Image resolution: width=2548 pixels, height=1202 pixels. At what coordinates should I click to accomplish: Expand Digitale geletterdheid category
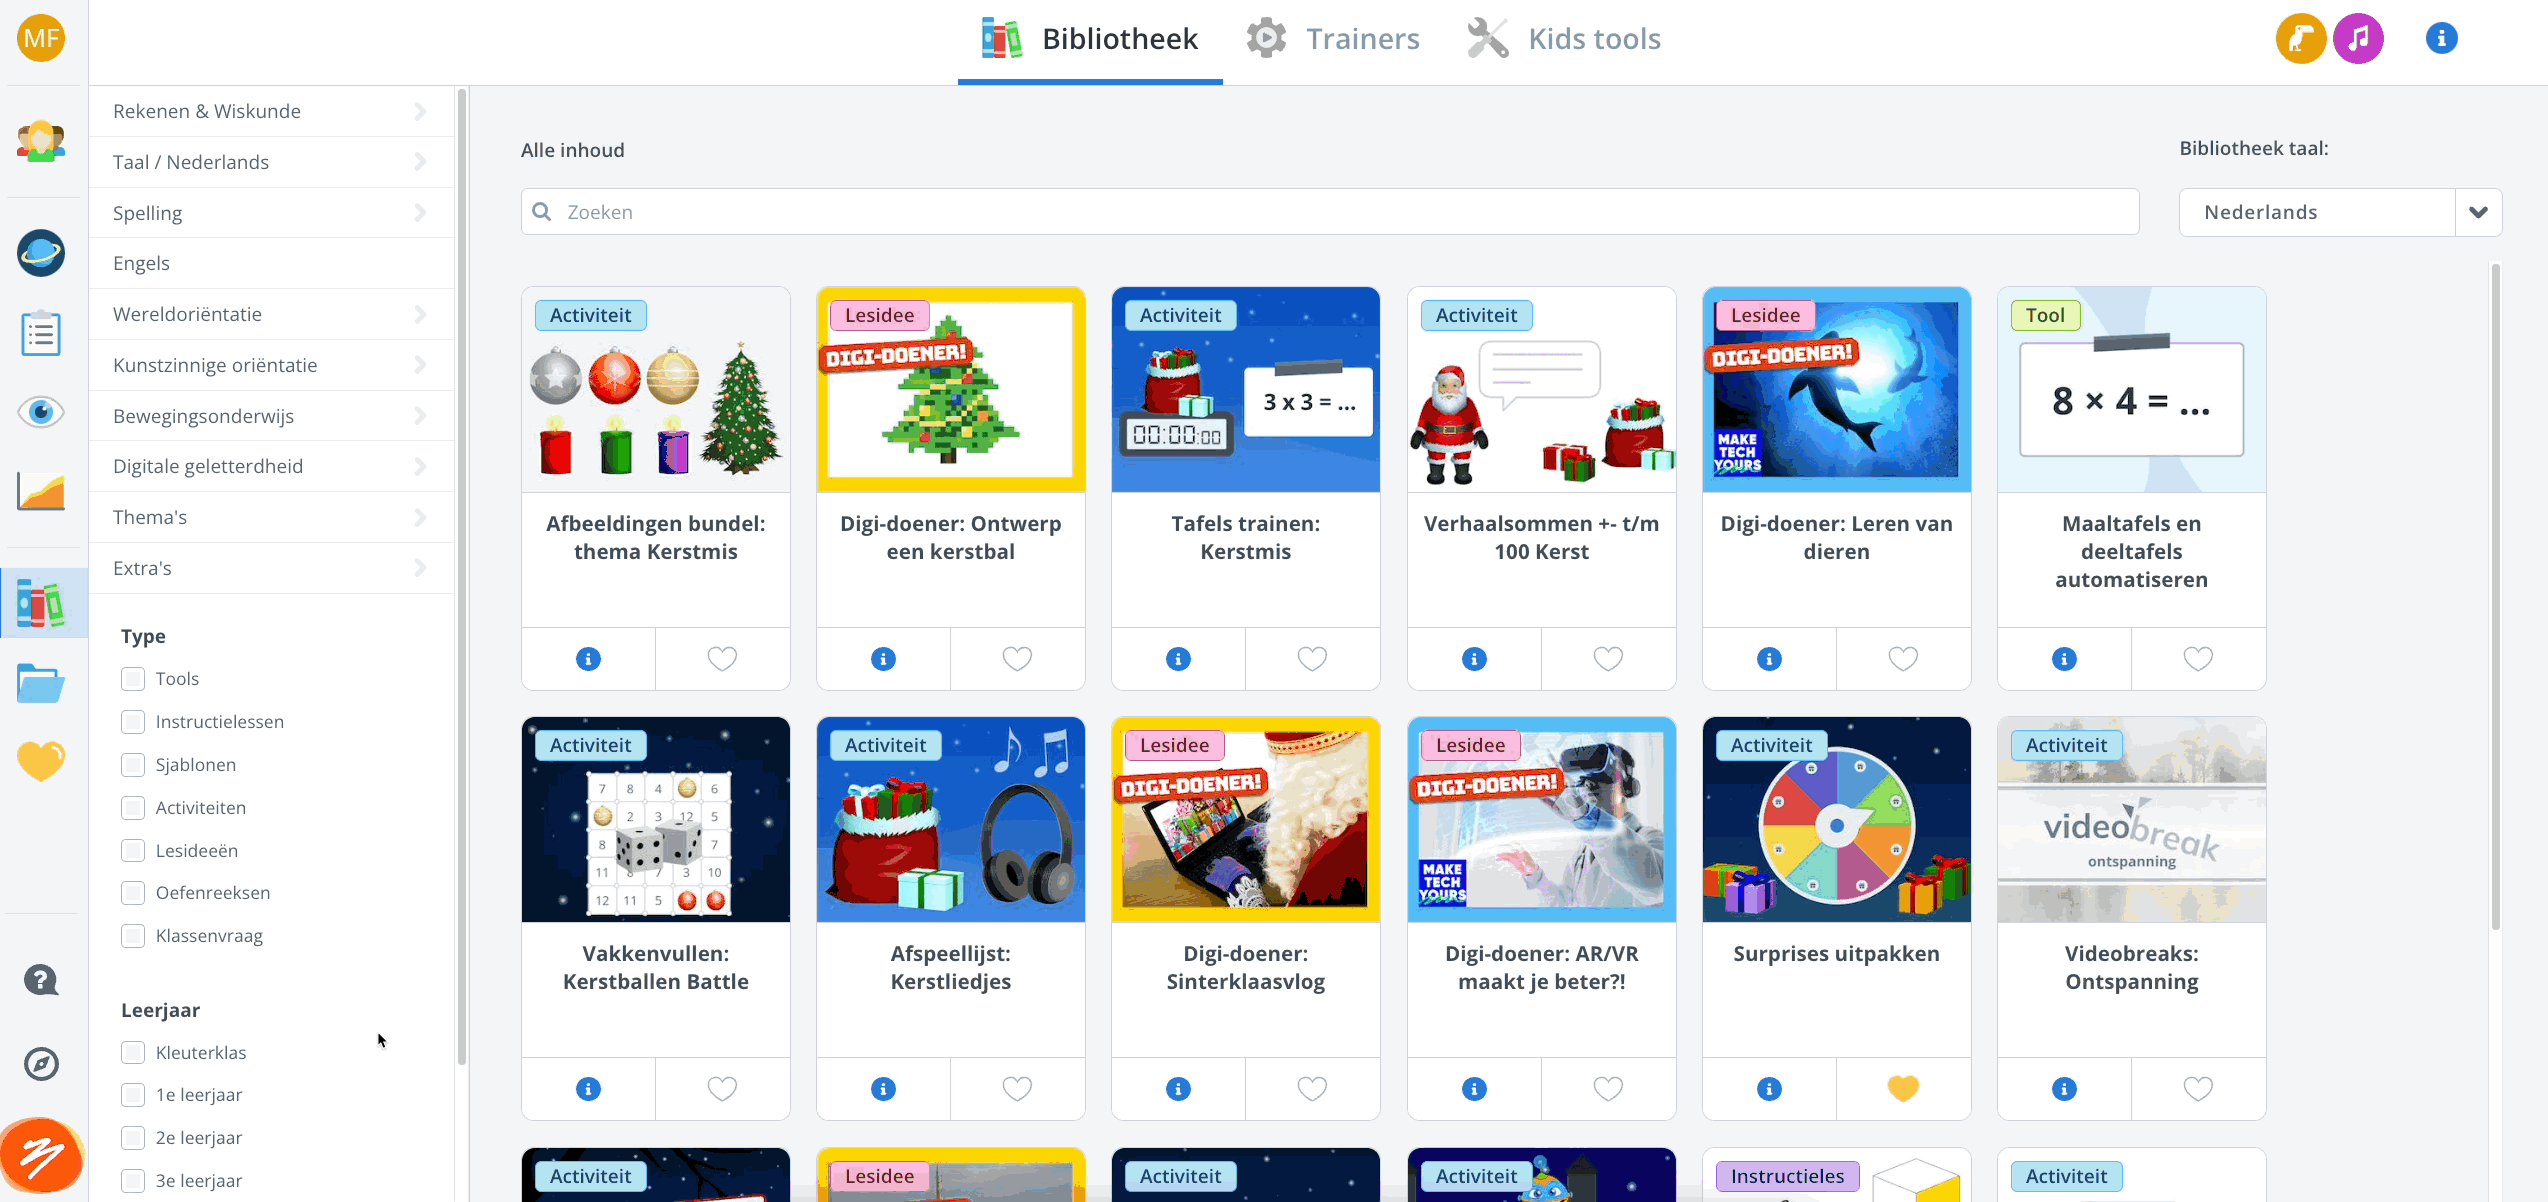(x=271, y=466)
